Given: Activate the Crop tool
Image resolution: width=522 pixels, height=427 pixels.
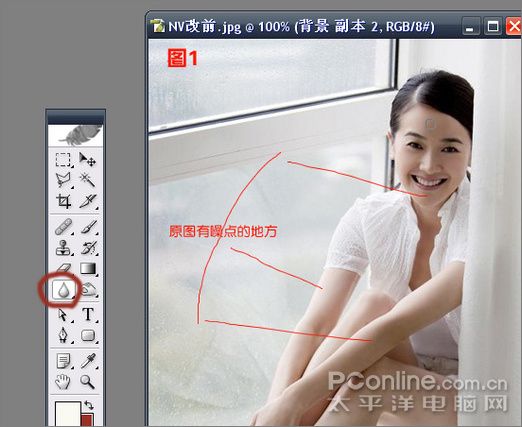Looking at the screenshot, I should [63, 201].
